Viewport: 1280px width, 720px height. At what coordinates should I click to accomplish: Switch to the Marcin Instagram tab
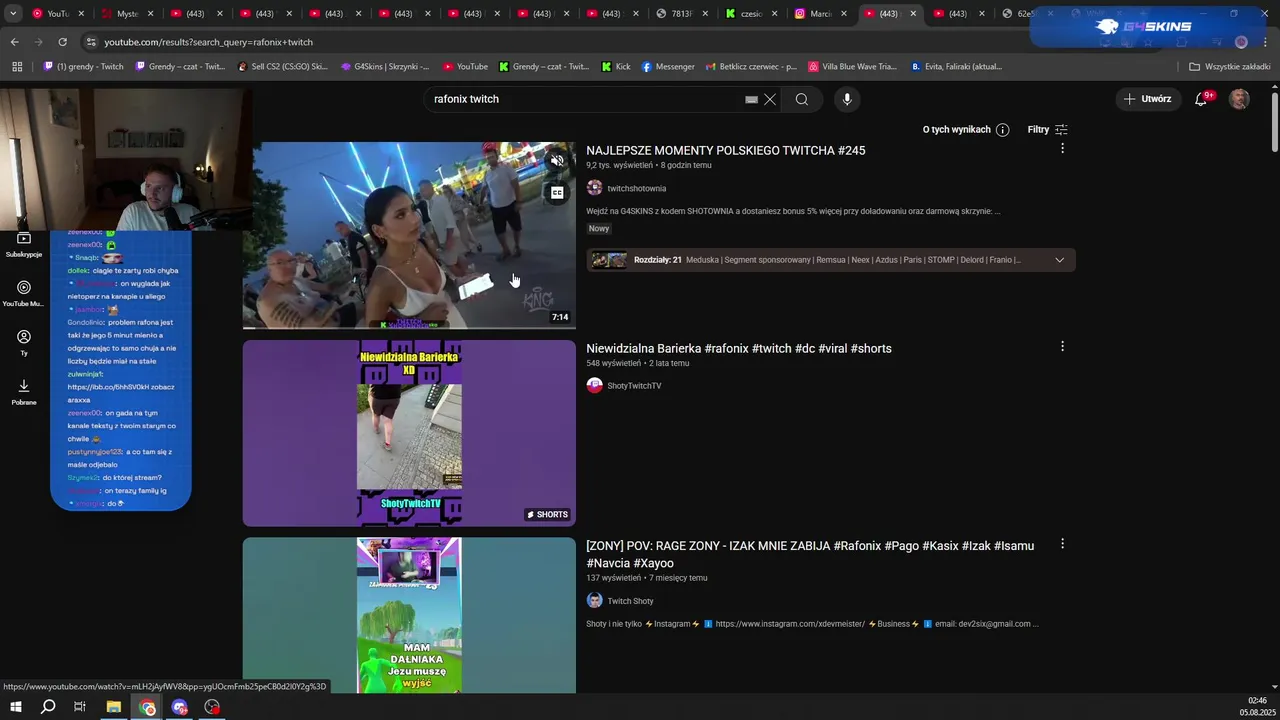pyautogui.click(x=821, y=14)
